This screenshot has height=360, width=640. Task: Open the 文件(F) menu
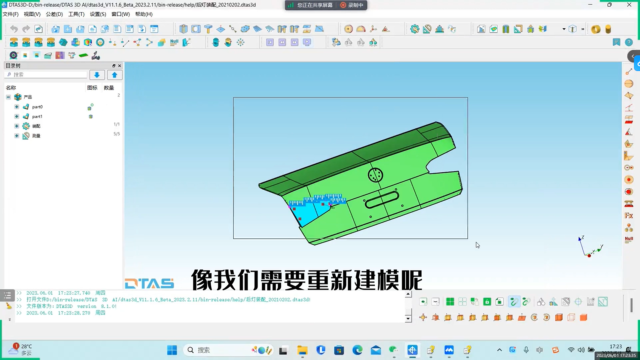pos(11,14)
